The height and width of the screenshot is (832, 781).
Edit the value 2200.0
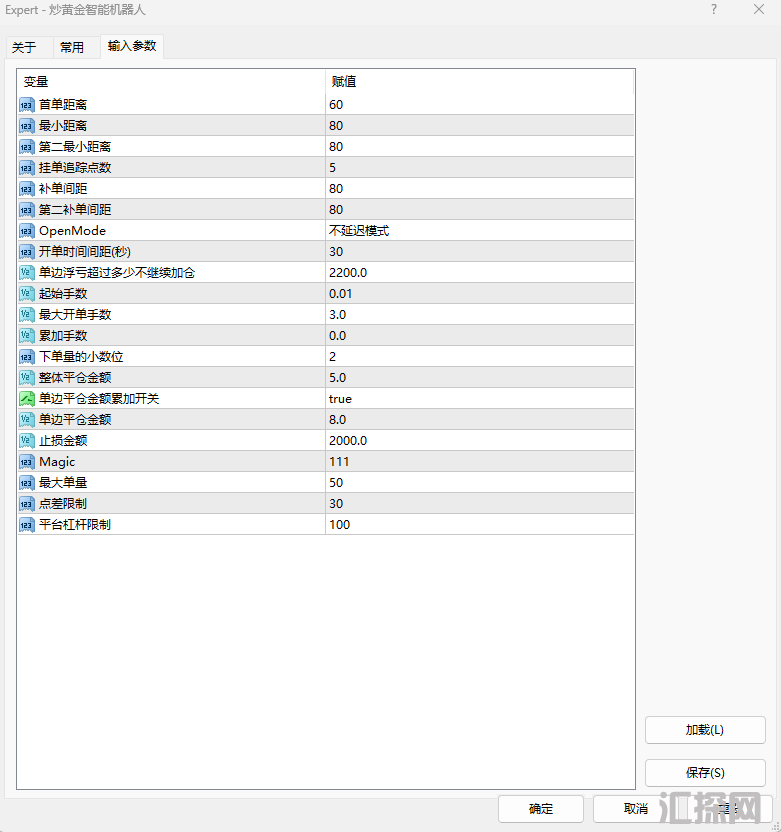tap(480, 273)
